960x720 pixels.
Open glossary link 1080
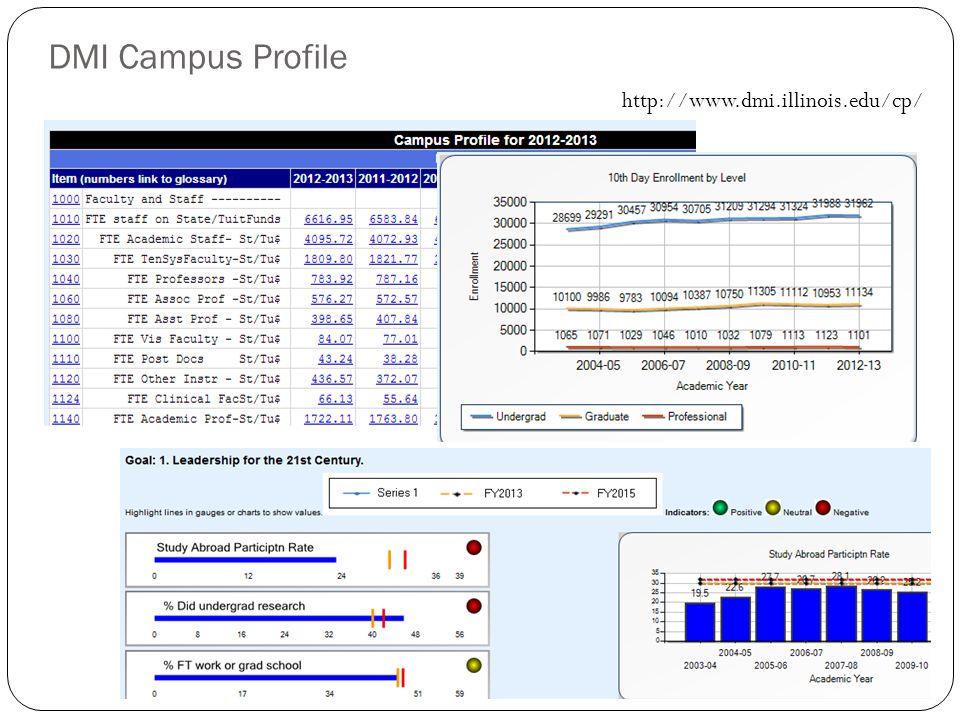pyautogui.click(x=66, y=320)
